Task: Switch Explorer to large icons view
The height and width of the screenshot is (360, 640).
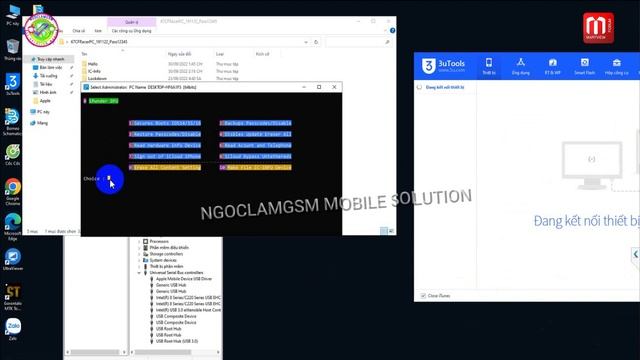Action: click(391, 231)
